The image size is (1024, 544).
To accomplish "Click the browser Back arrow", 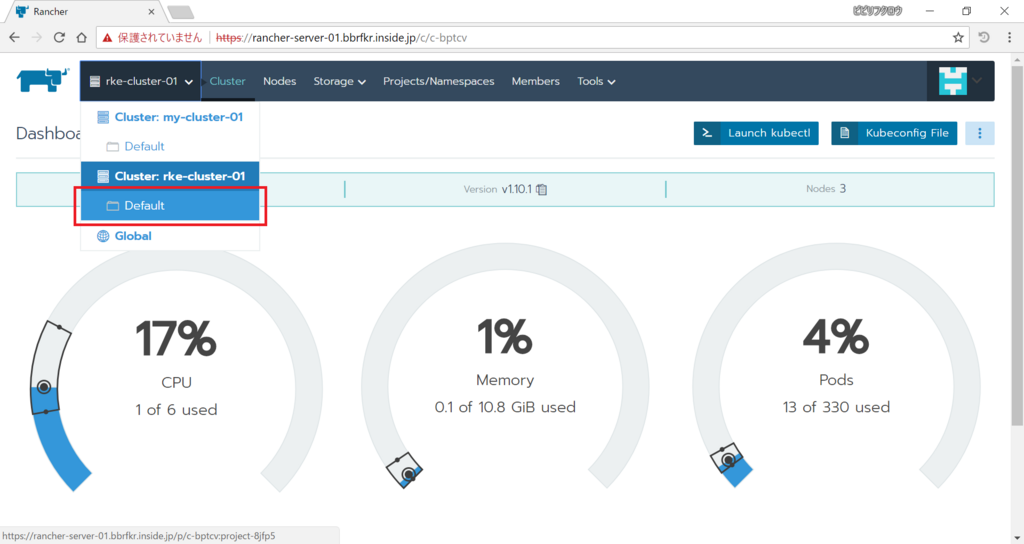I will pos(14,37).
